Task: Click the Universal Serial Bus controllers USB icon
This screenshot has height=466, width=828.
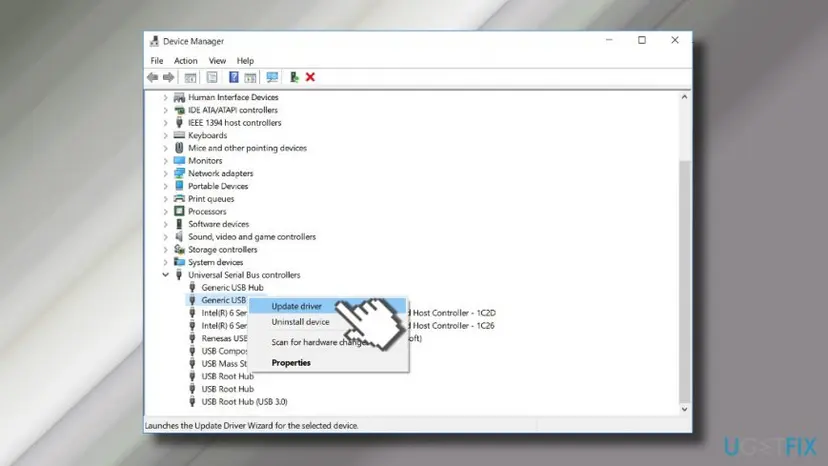Action: click(179, 275)
